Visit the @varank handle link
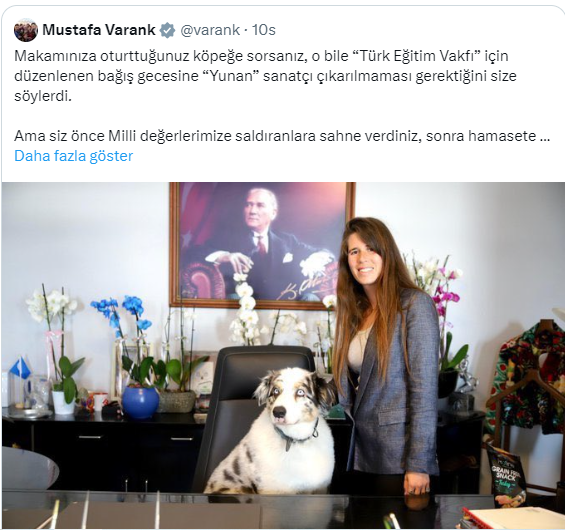This screenshot has height=530, width=565. click(210, 30)
